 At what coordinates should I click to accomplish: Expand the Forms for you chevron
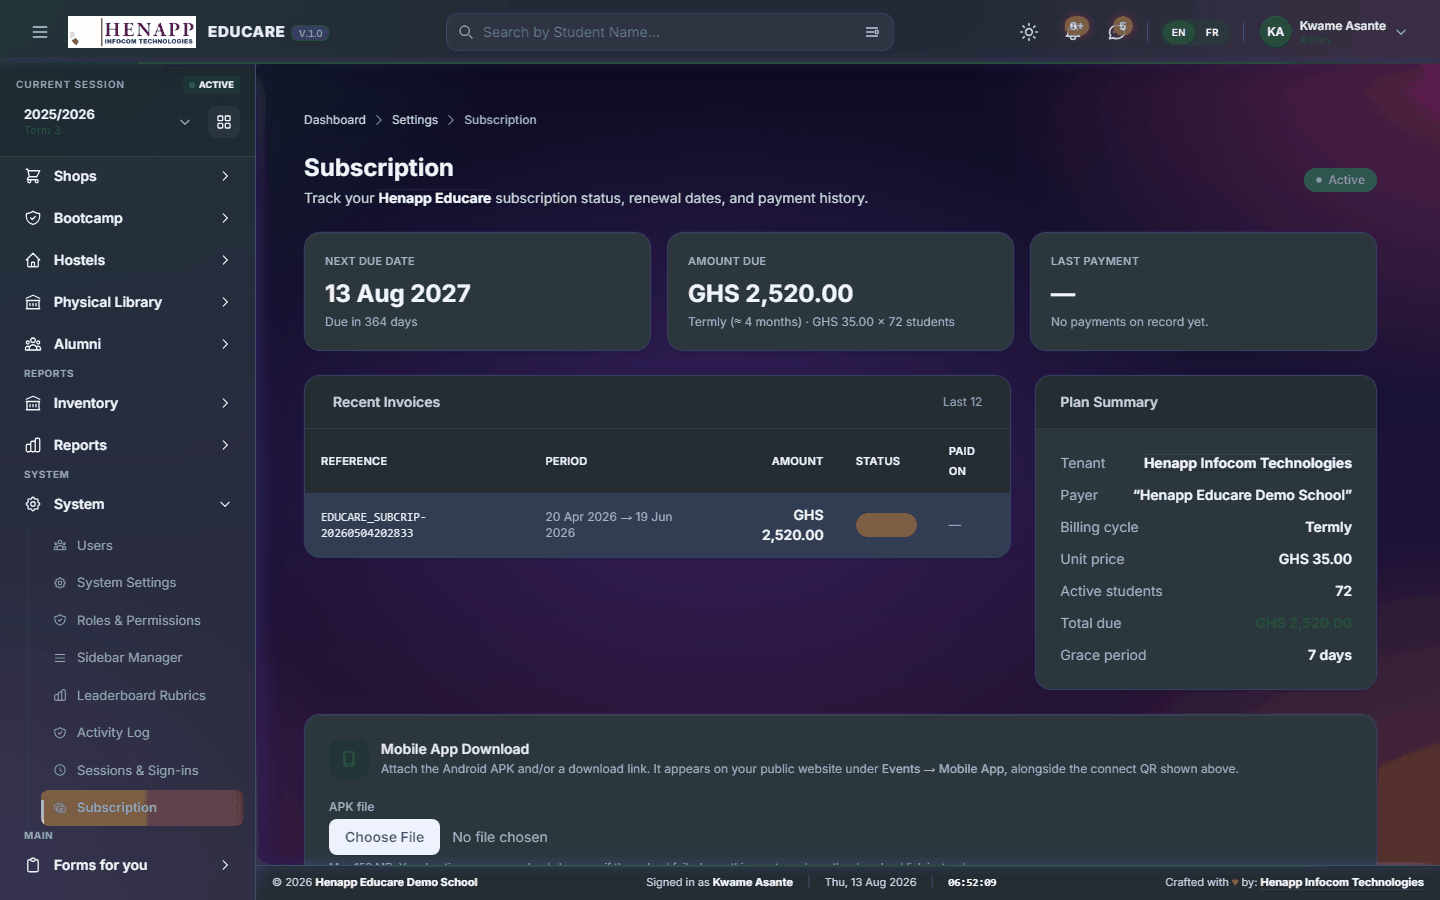[225, 865]
